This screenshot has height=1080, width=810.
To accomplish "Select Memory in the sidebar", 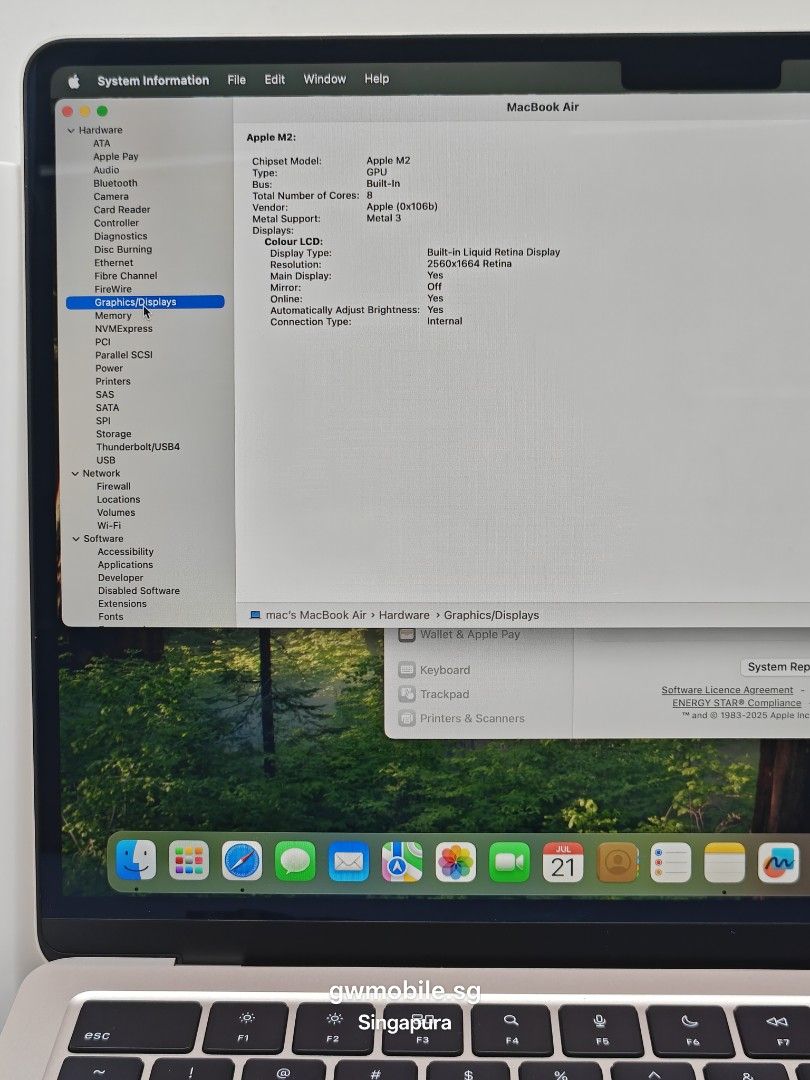I will click(113, 315).
